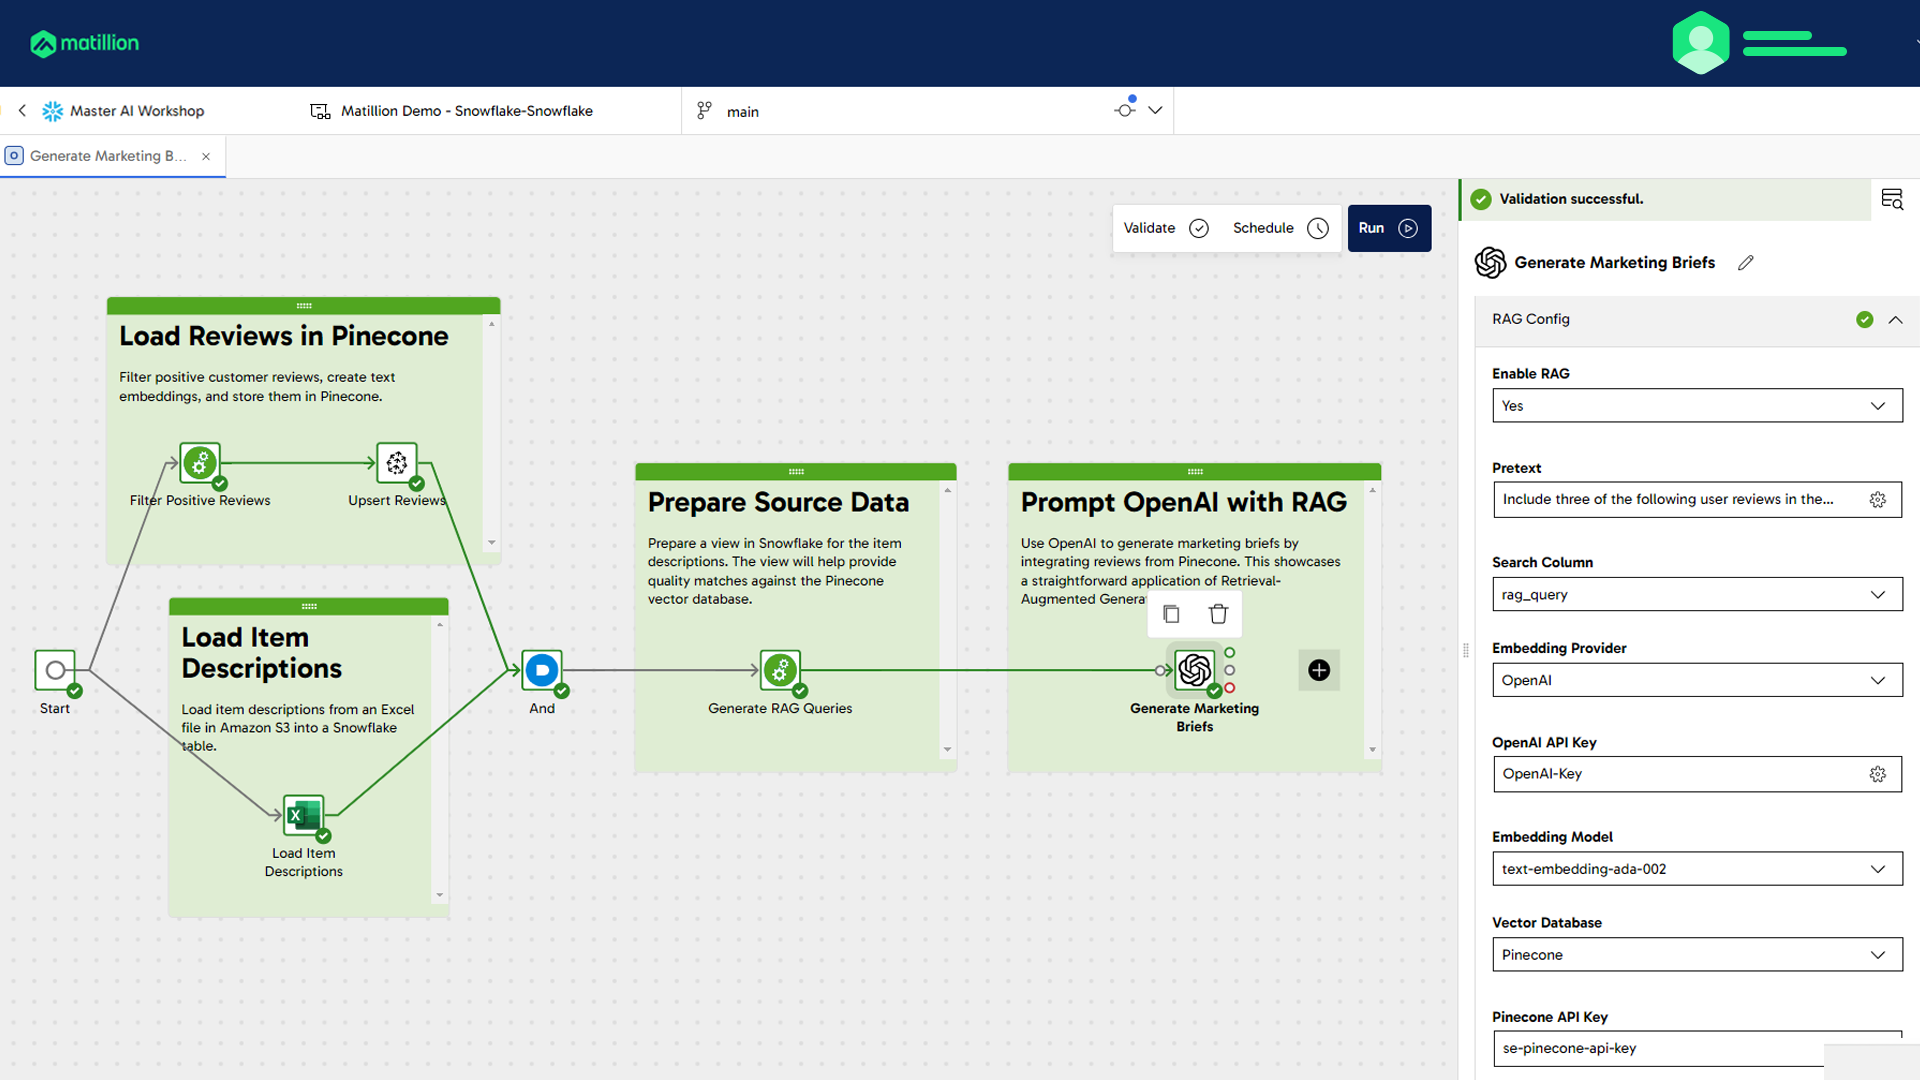Viewport: 1920px width, 1080px height.
Task: Select the Filter Positive Reviews component
Action: pyautogui.click(x=199, y=463)
